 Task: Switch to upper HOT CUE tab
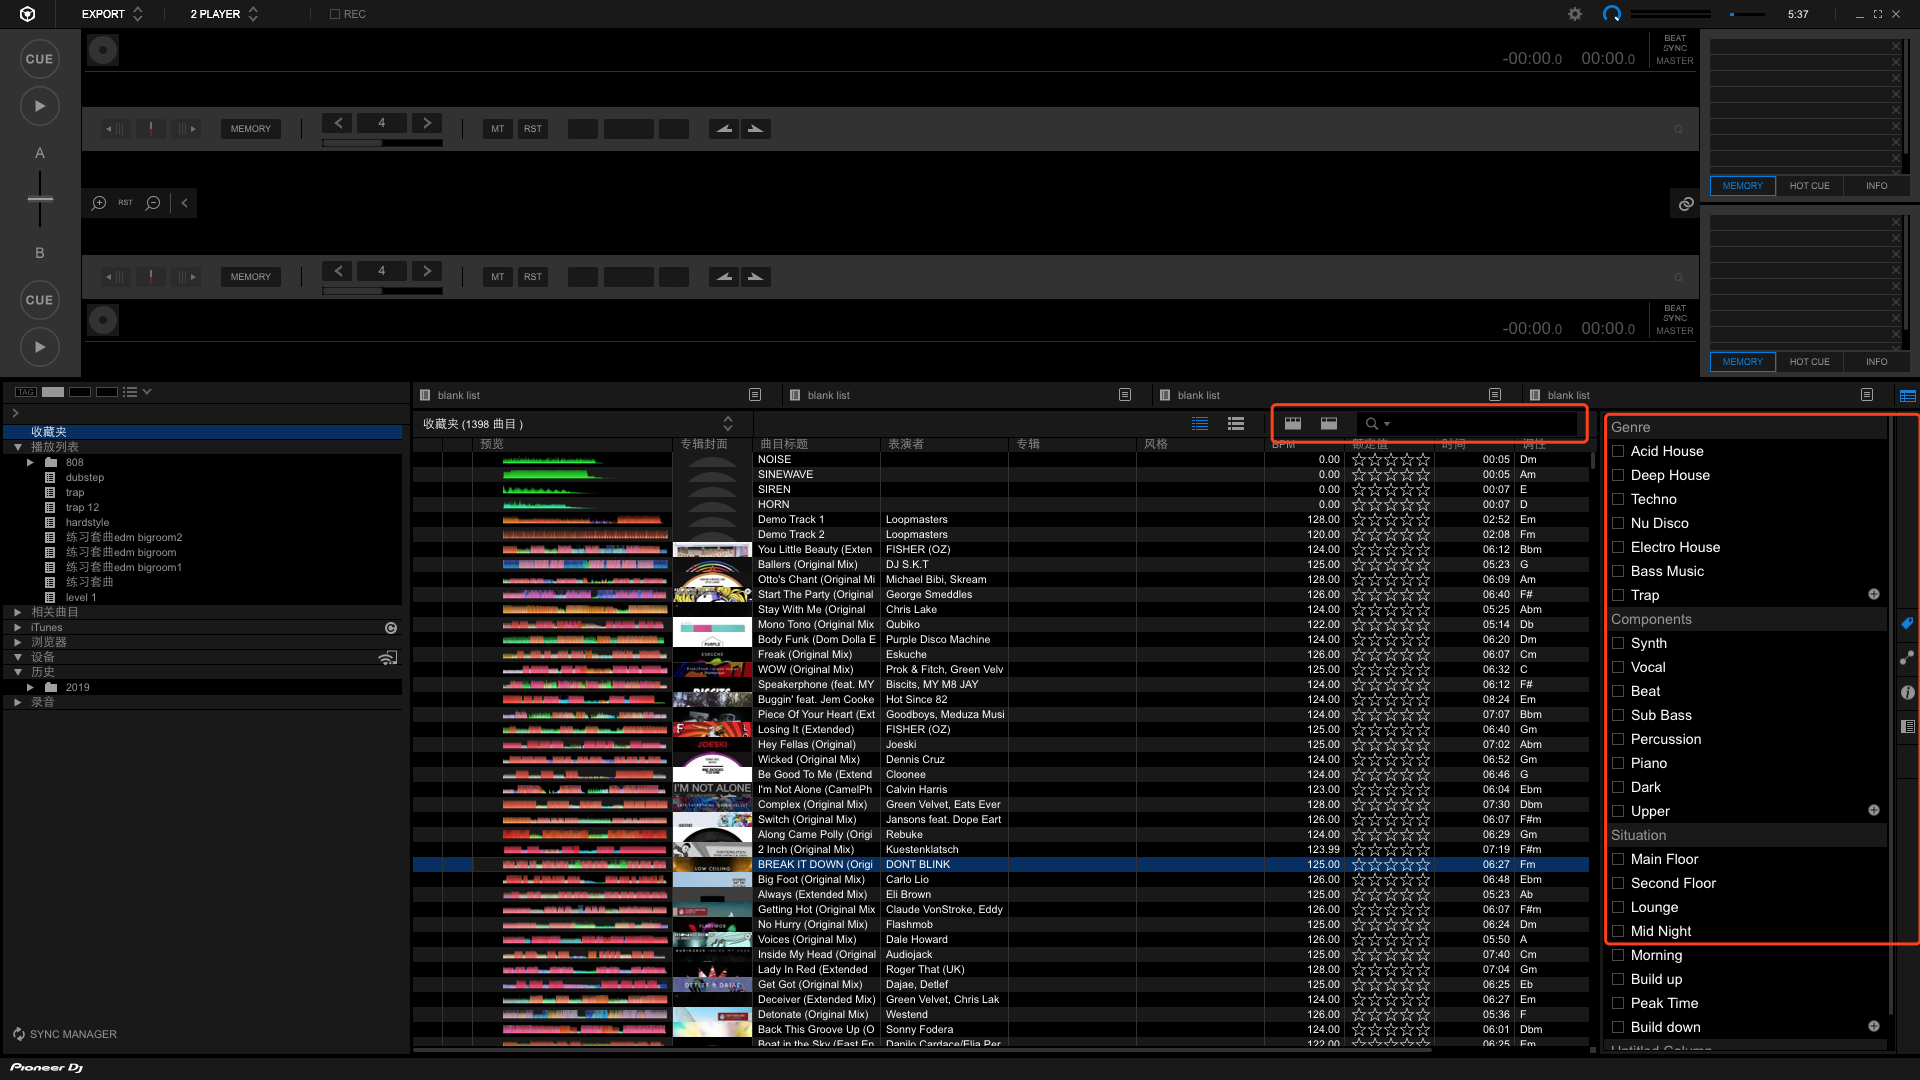tap(1809, 186)
